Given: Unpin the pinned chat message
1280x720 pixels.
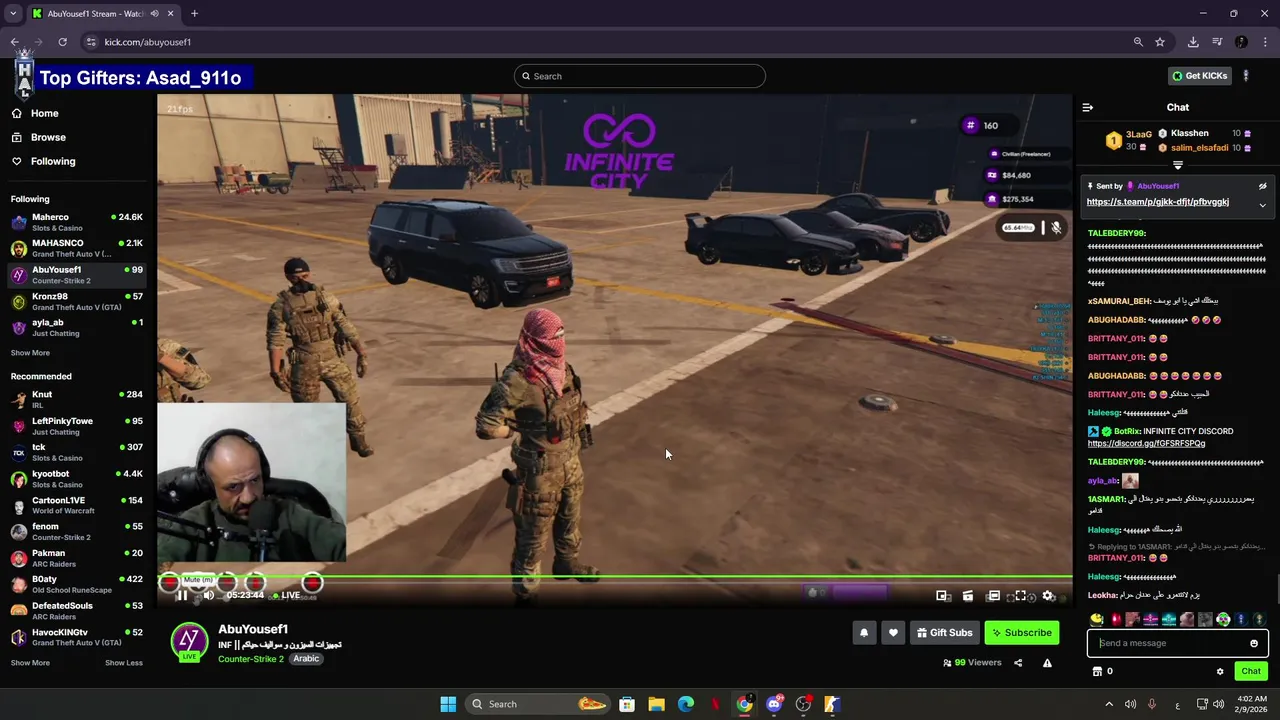Looking at the screenshot, I should click(x=1262, y=186).
